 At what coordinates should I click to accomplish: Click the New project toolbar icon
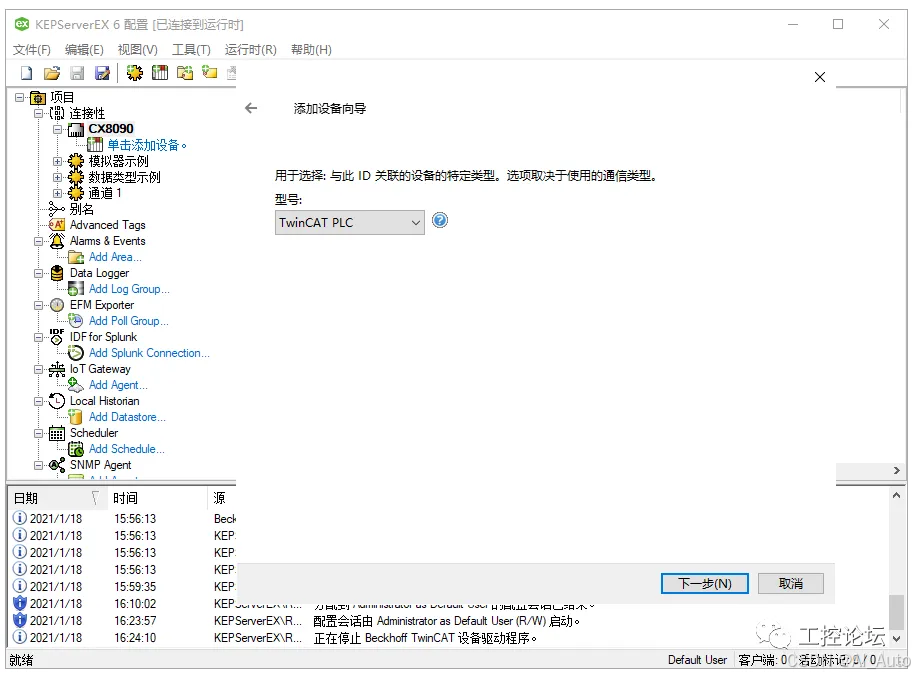(26, 73)
